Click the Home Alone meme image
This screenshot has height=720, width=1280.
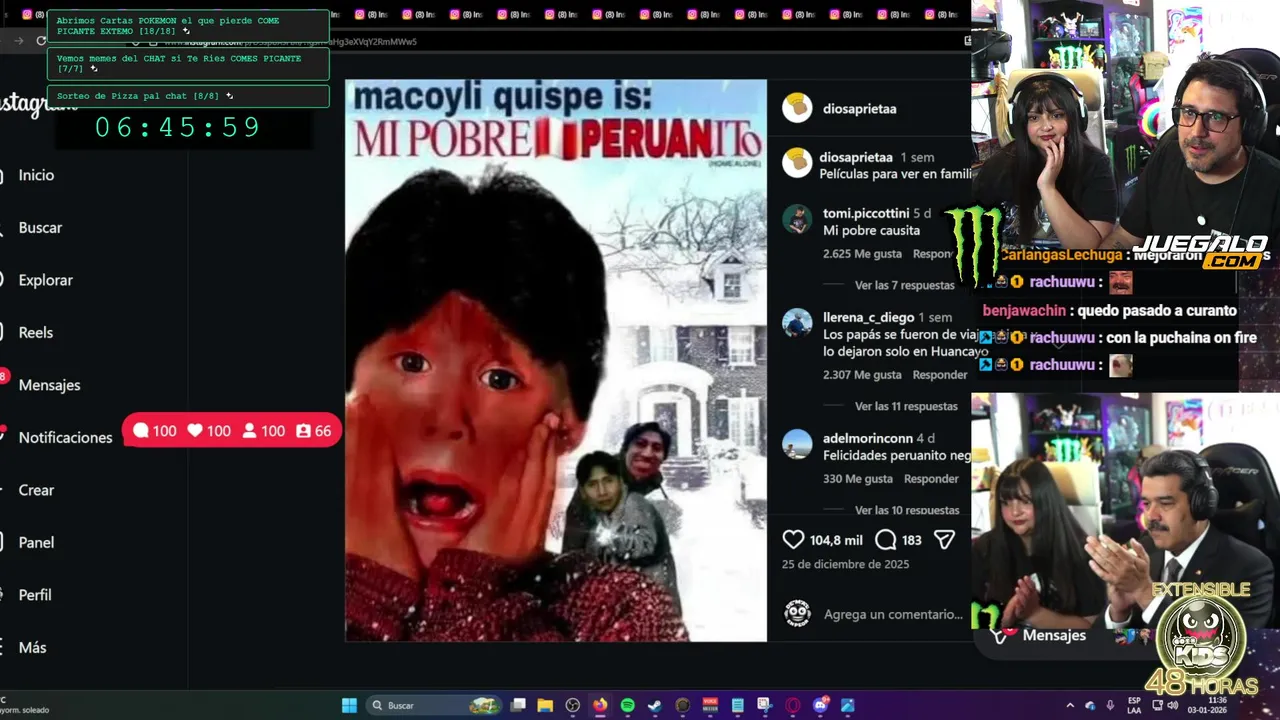click(x=556, y=360)
